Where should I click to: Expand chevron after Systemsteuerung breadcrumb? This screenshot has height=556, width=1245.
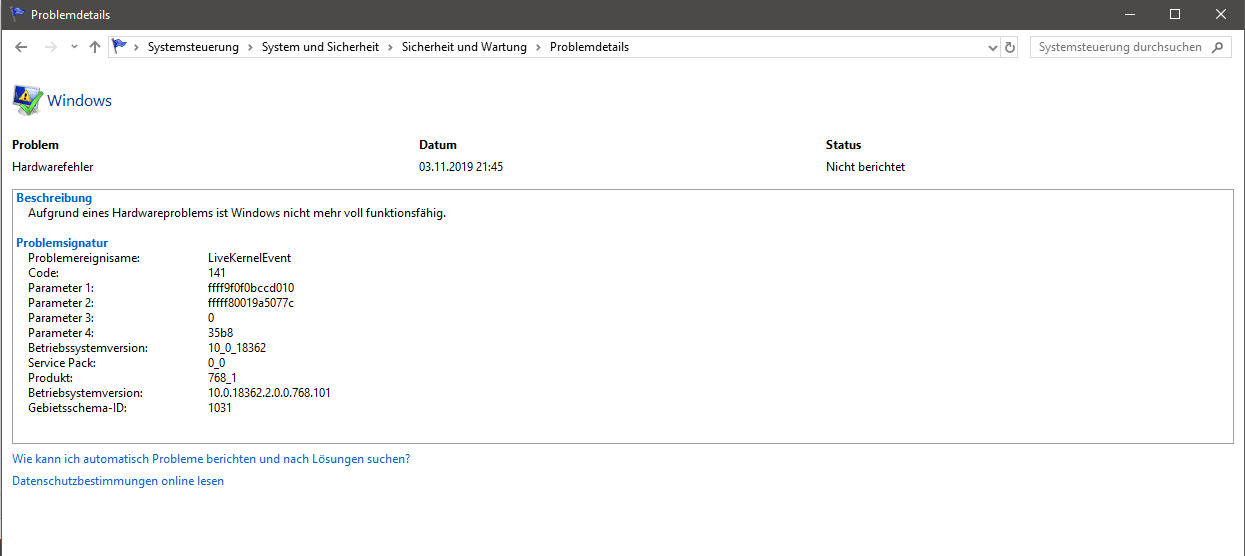coord(251,47)
